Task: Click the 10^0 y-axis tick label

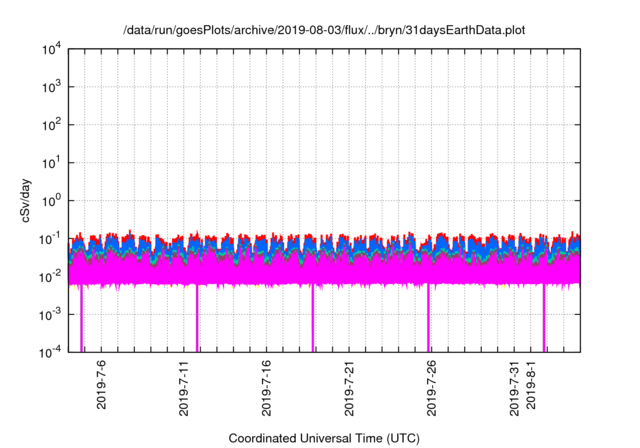Action: click(51, 201)
